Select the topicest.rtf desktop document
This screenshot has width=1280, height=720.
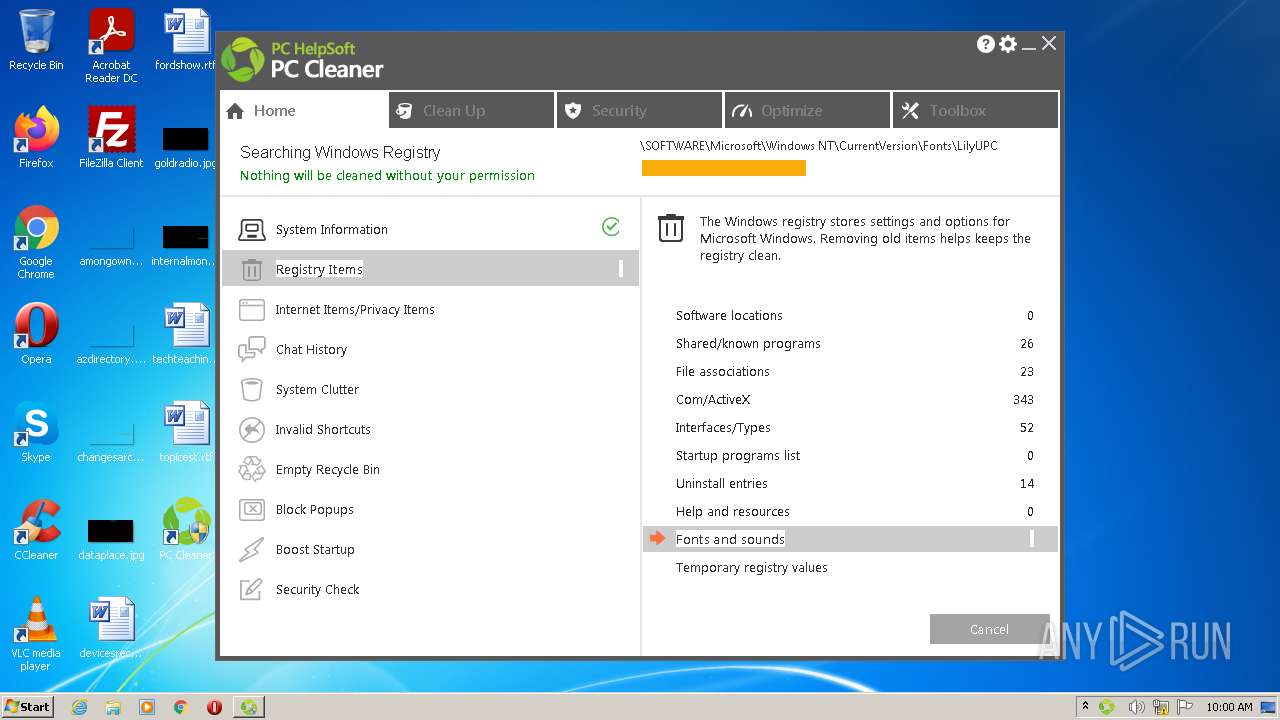[186, 432]
